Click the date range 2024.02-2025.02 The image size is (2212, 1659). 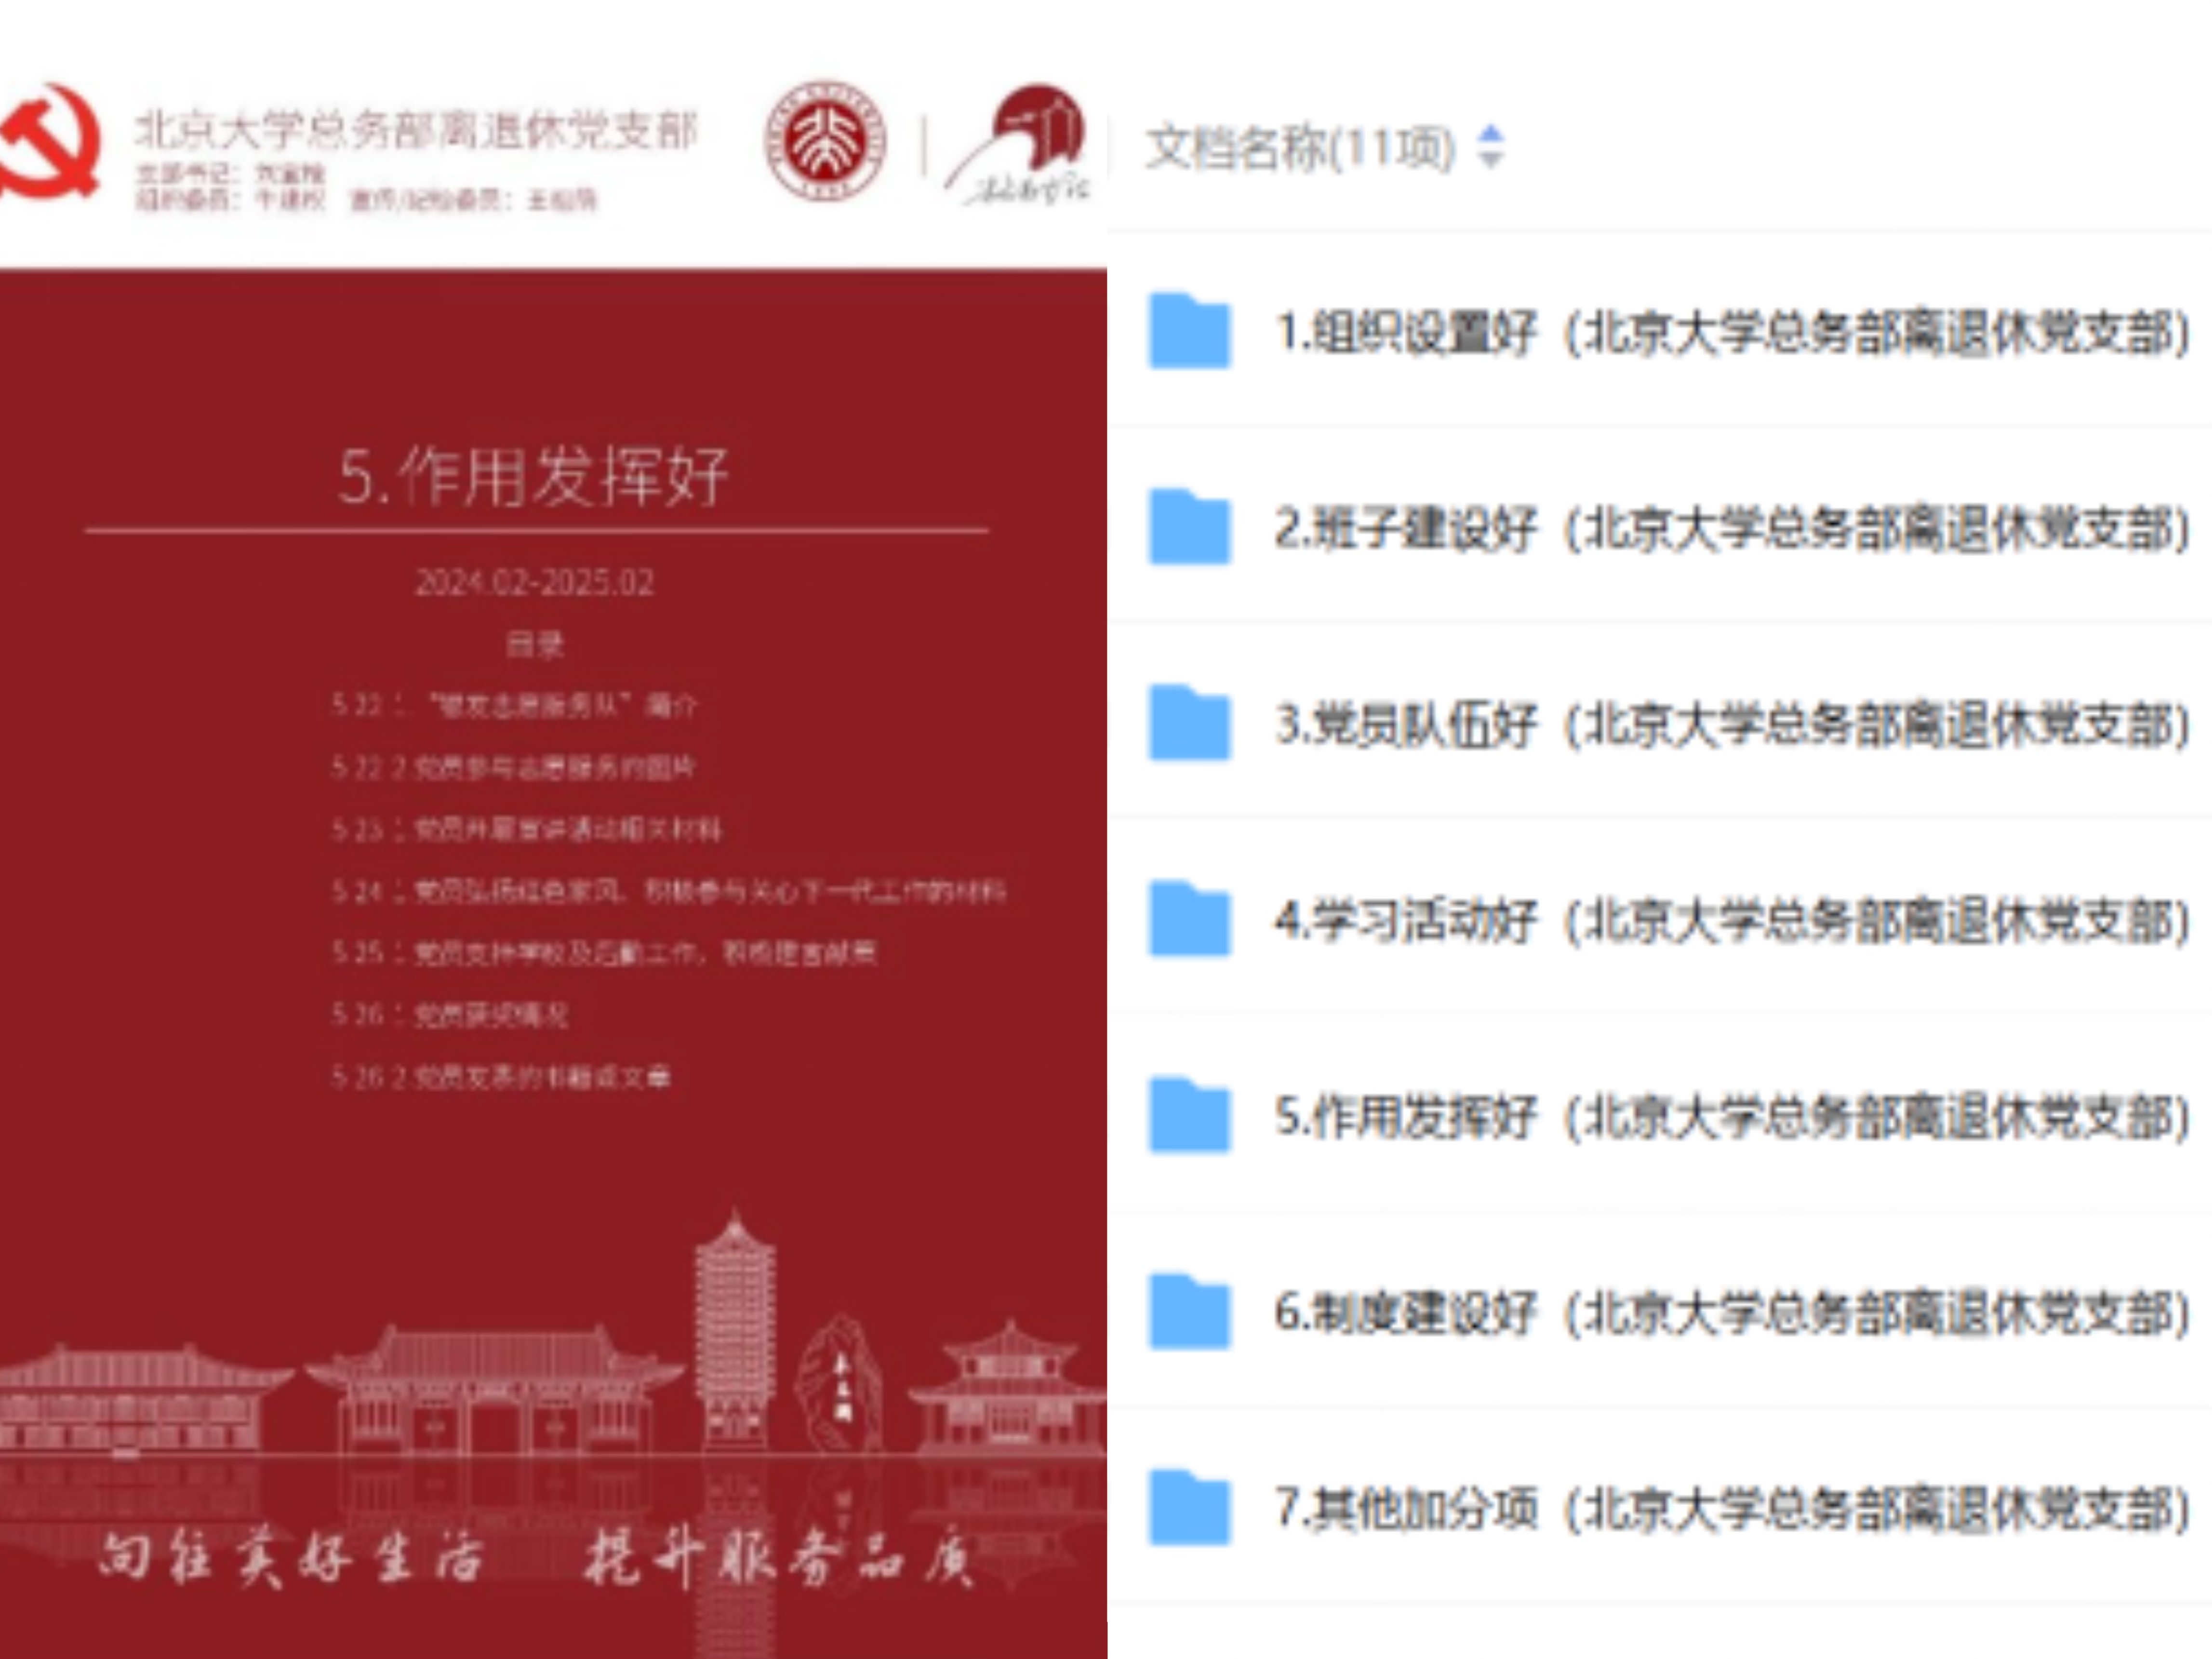pyautogui.click(x=534, y=582)
